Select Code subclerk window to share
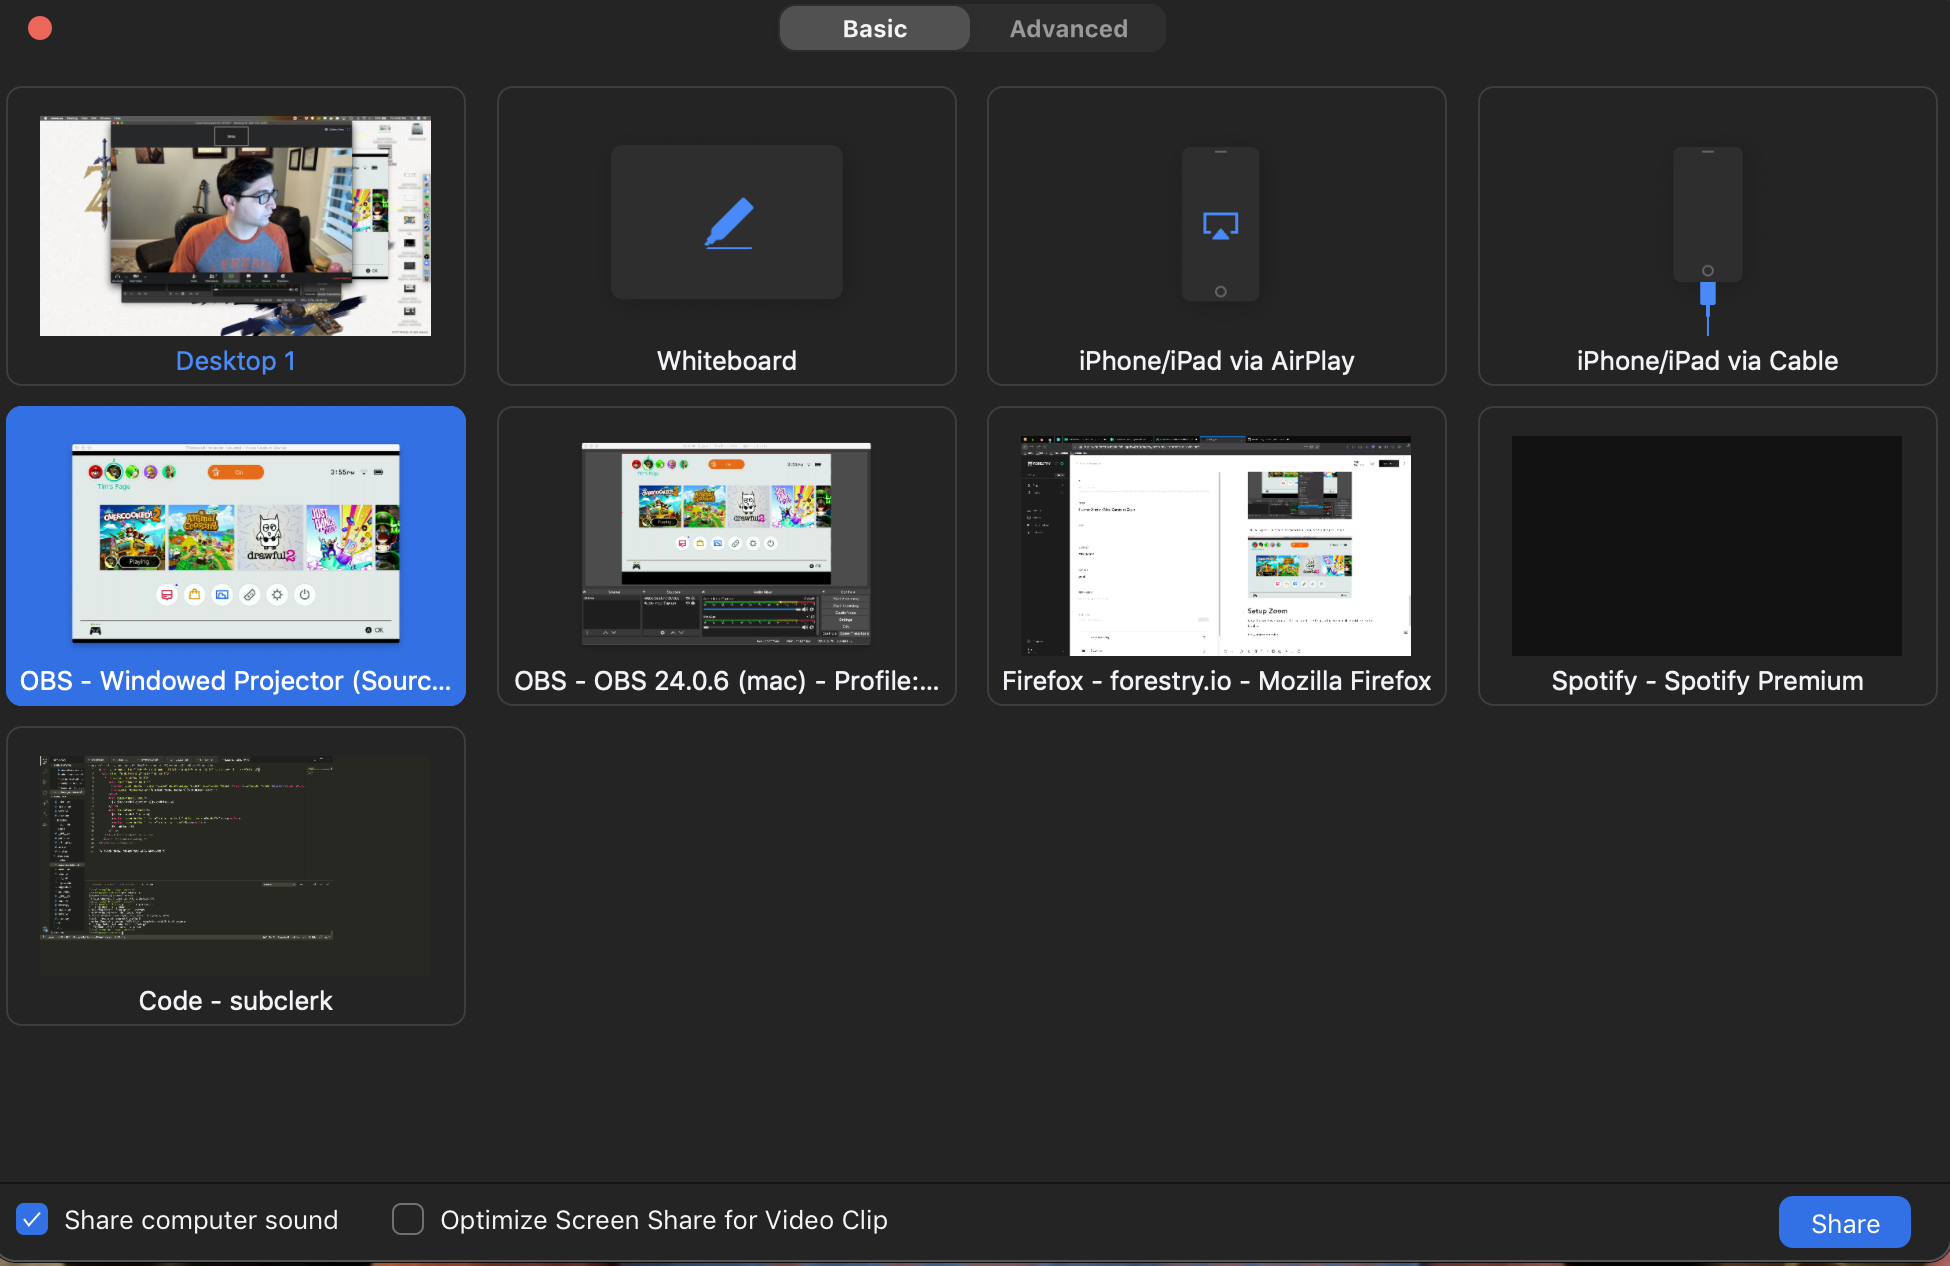 tap(236, 874)
